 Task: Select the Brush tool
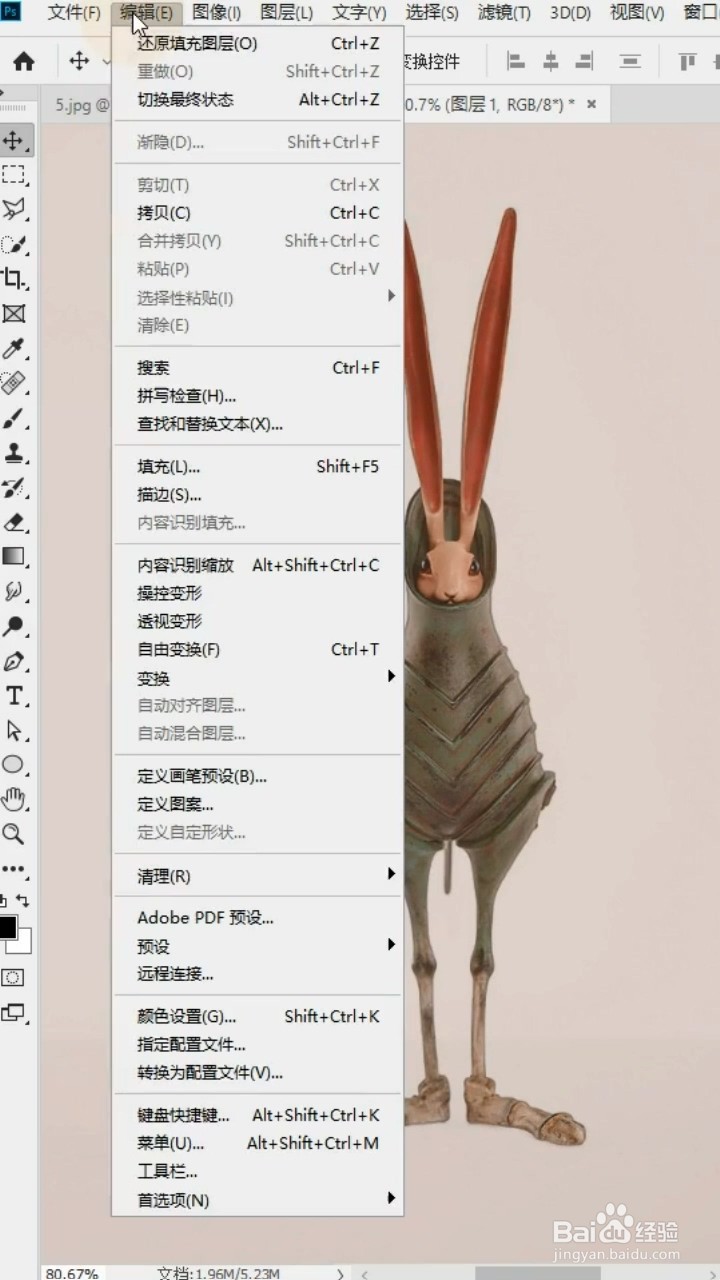[x=14, y=418]
